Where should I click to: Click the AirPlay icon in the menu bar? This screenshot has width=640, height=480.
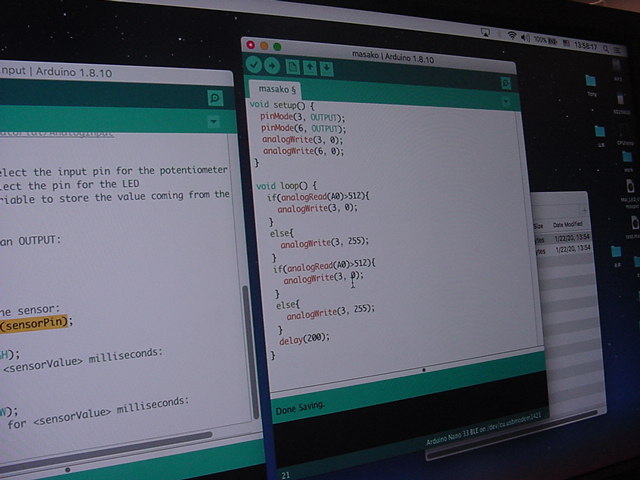(485, 33)
